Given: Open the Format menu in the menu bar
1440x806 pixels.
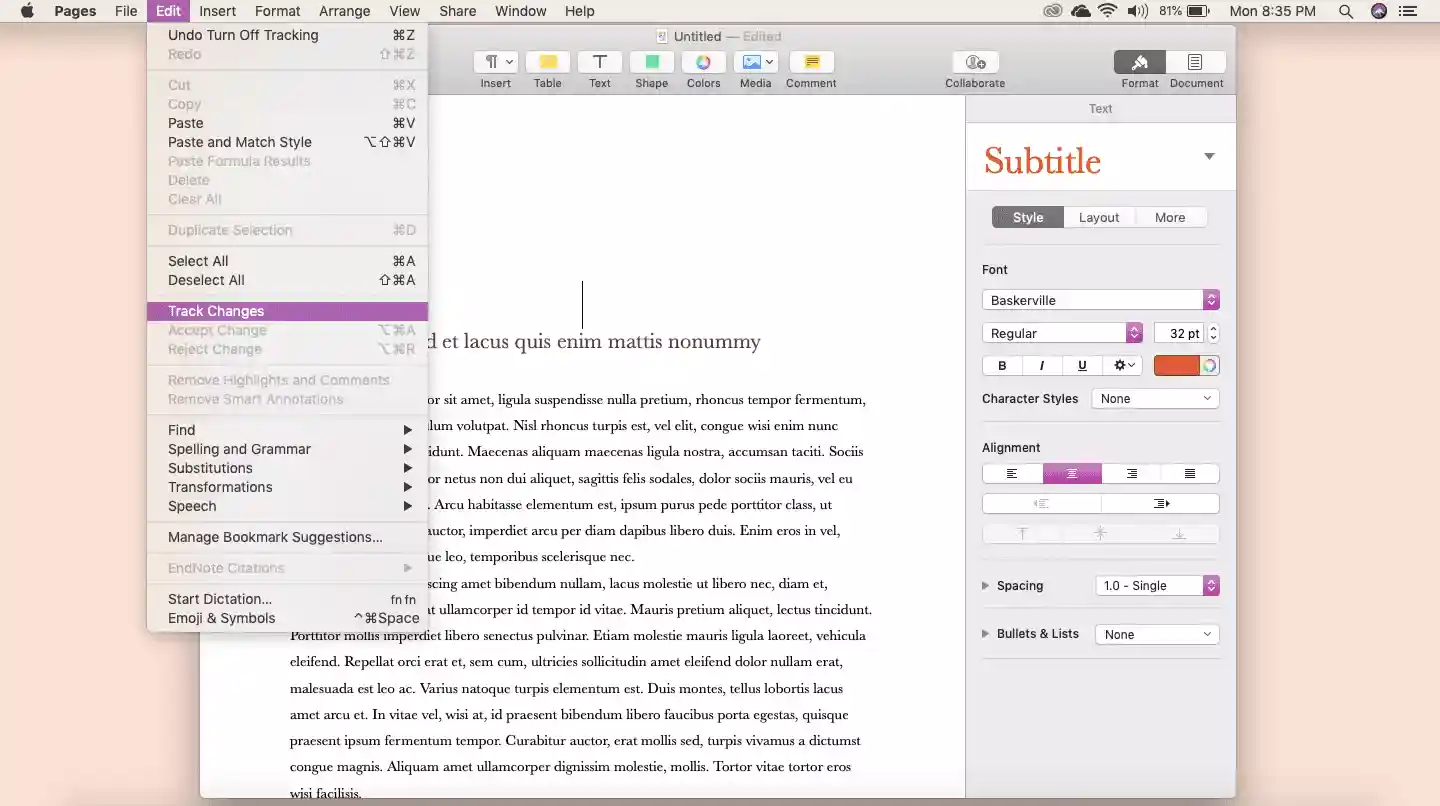Looking at the screenshot, I should click(x=278, y=11).
